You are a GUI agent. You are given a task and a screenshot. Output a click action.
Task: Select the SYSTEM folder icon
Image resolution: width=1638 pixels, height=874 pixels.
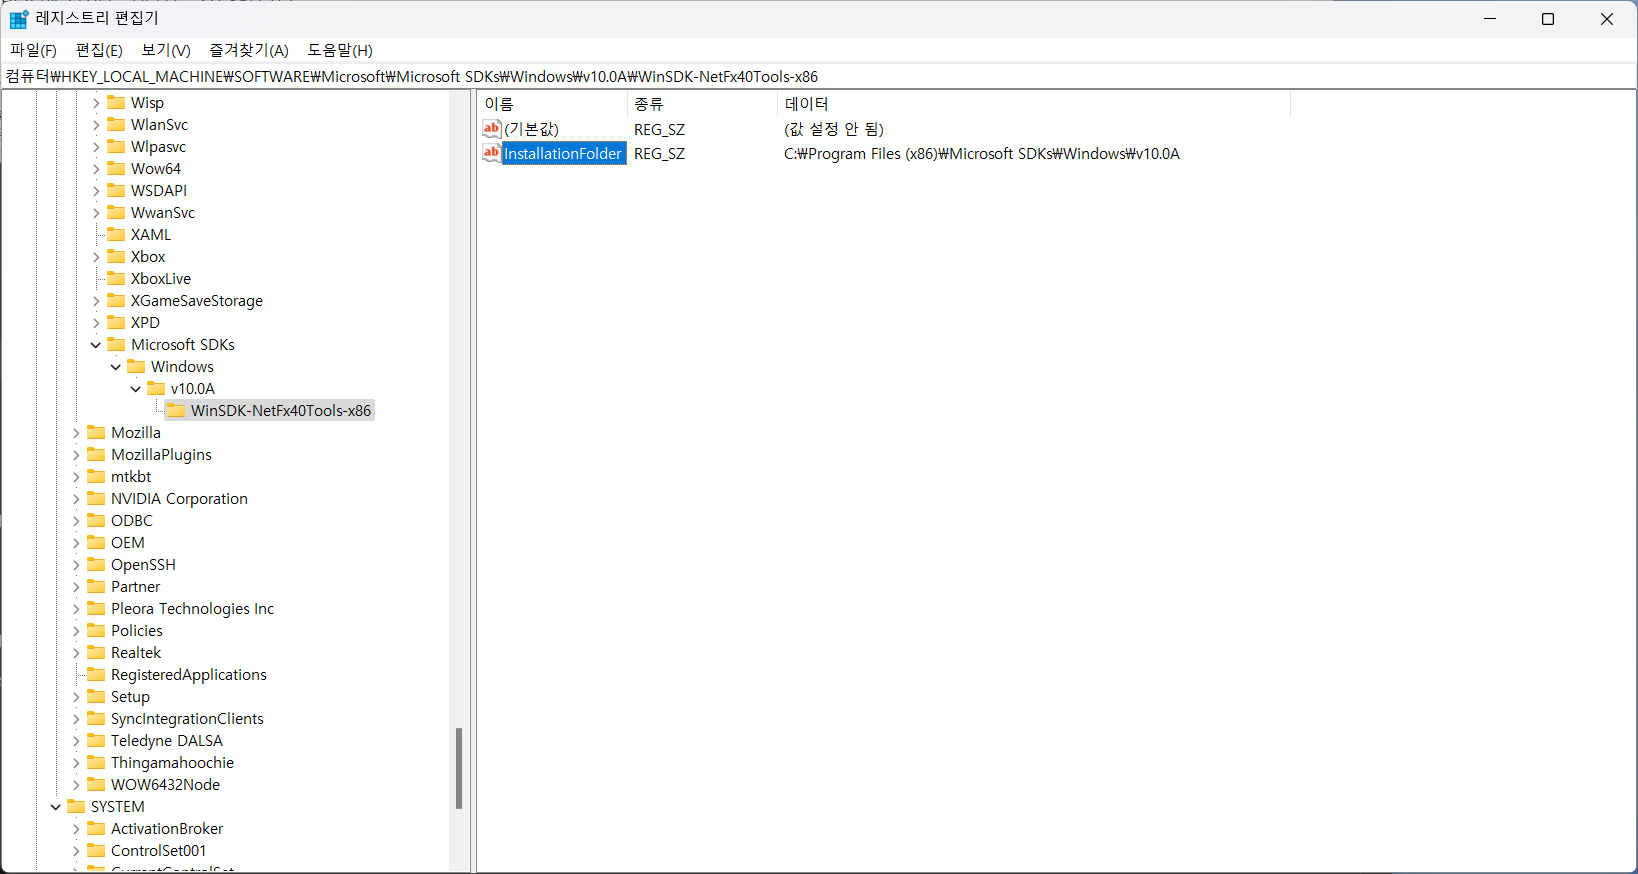click(76, 806)
